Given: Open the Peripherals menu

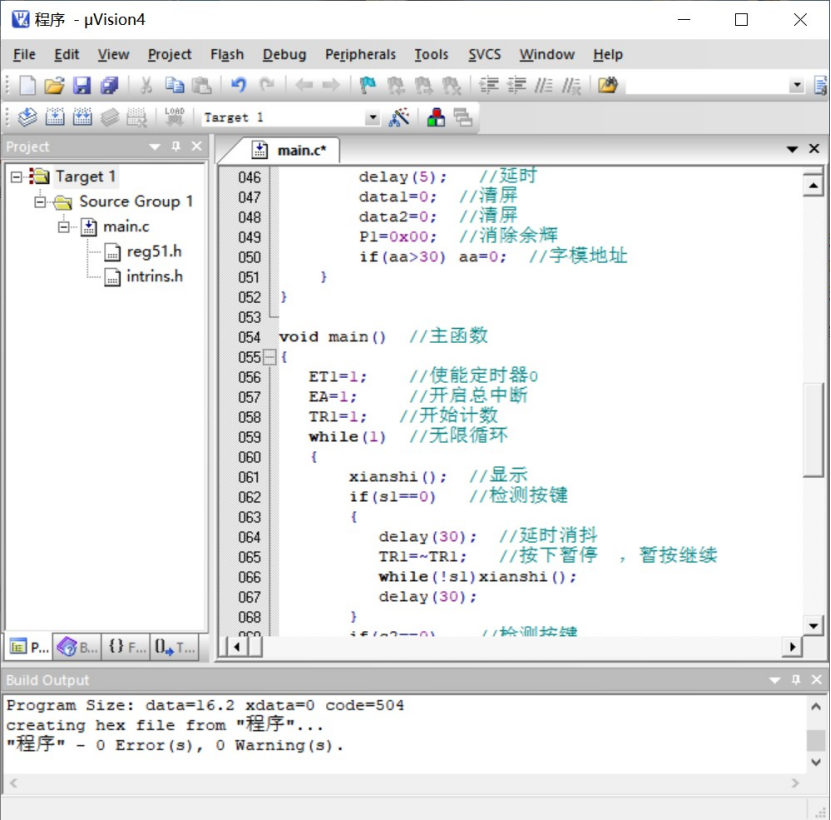Looking at the screenshot, I should 360,55.
